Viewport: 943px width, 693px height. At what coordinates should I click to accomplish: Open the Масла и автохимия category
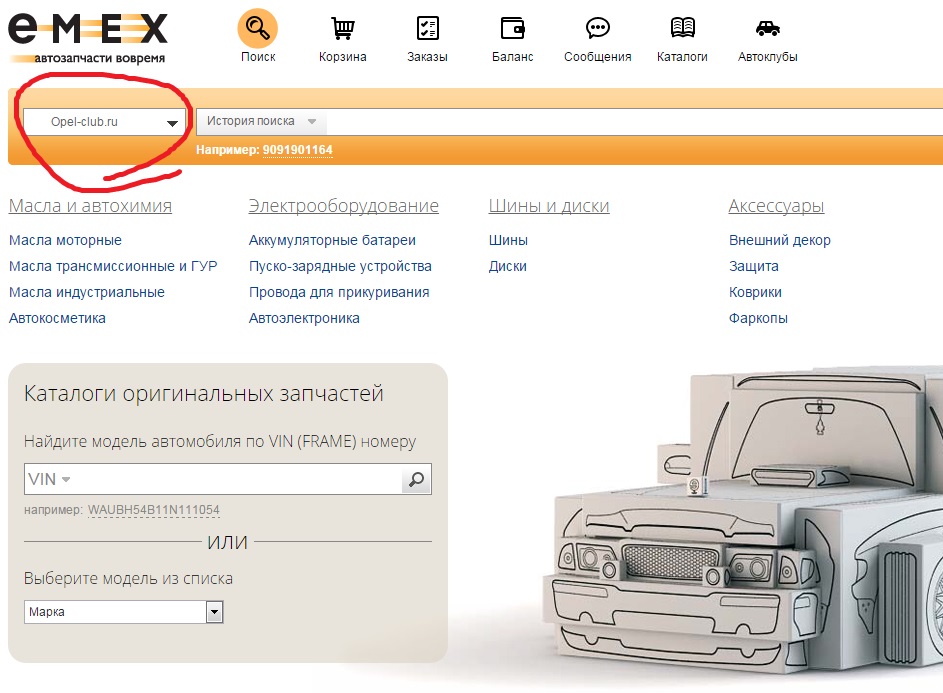[90, 206]
